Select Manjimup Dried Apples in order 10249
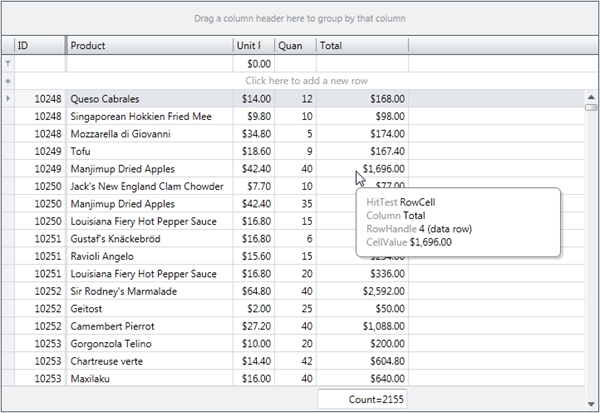 coord(150,169)
